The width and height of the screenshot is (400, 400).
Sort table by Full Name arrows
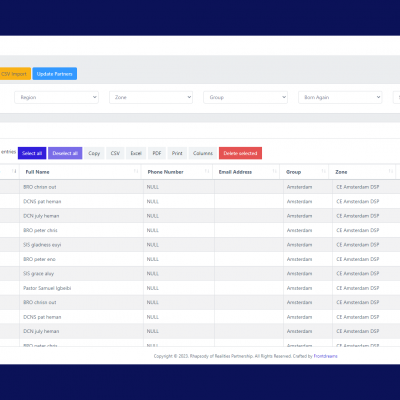click(x=136, y=171)
